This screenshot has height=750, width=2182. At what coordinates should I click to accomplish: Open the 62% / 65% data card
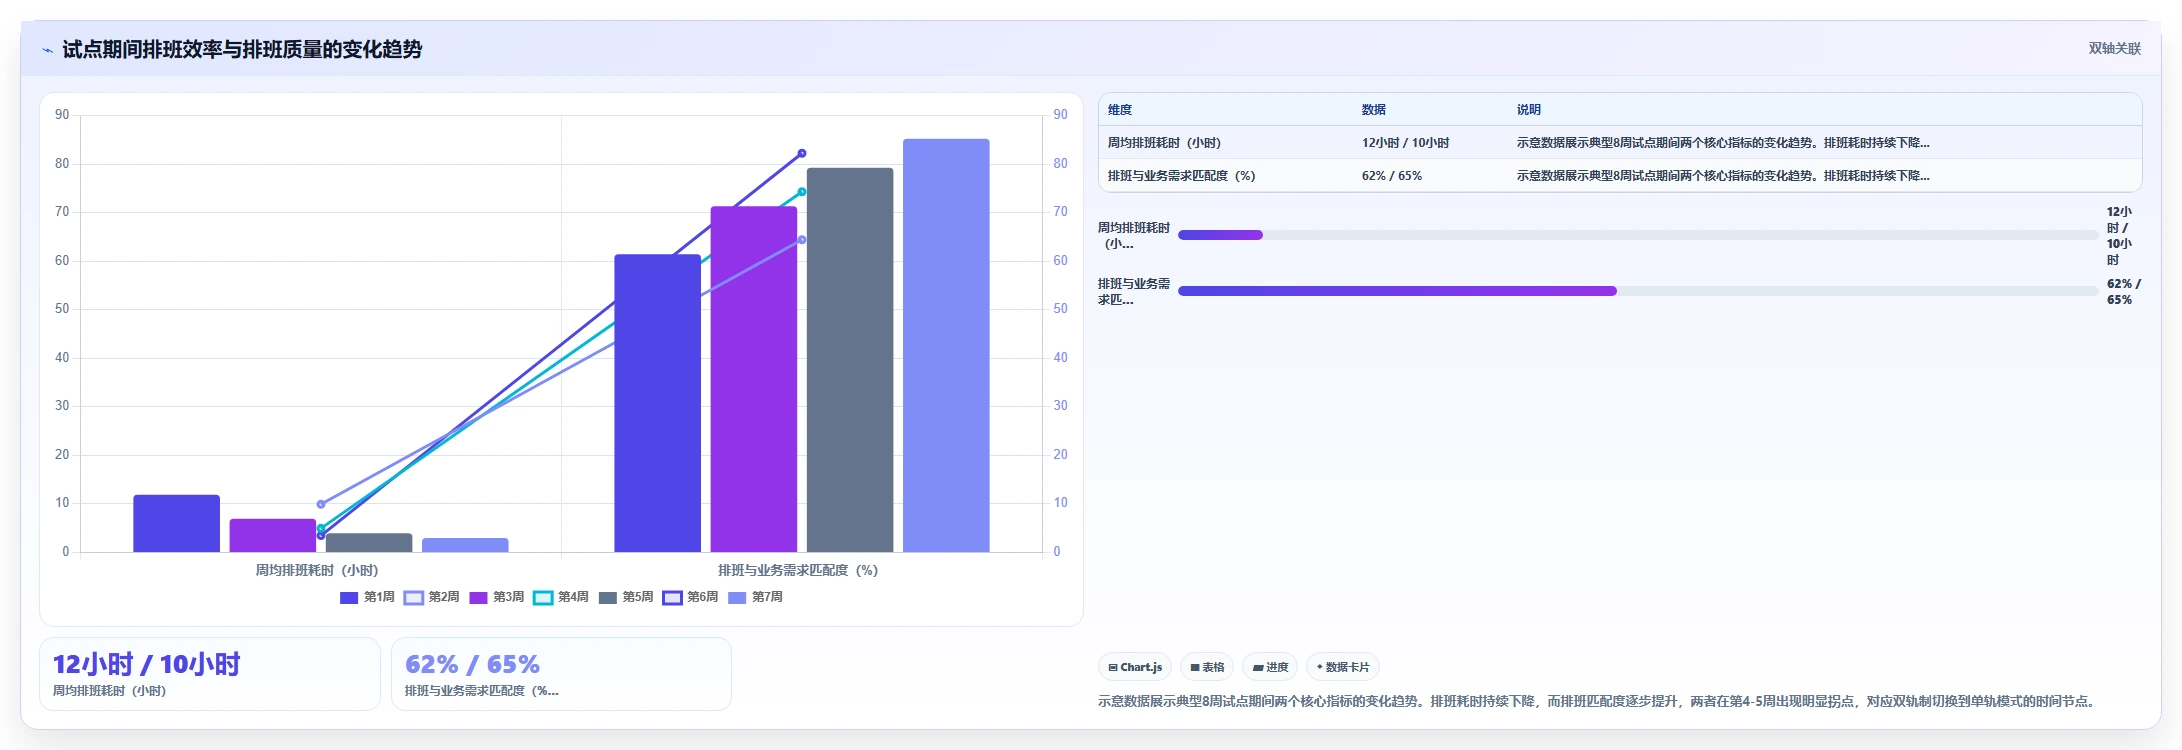point(561,674)
